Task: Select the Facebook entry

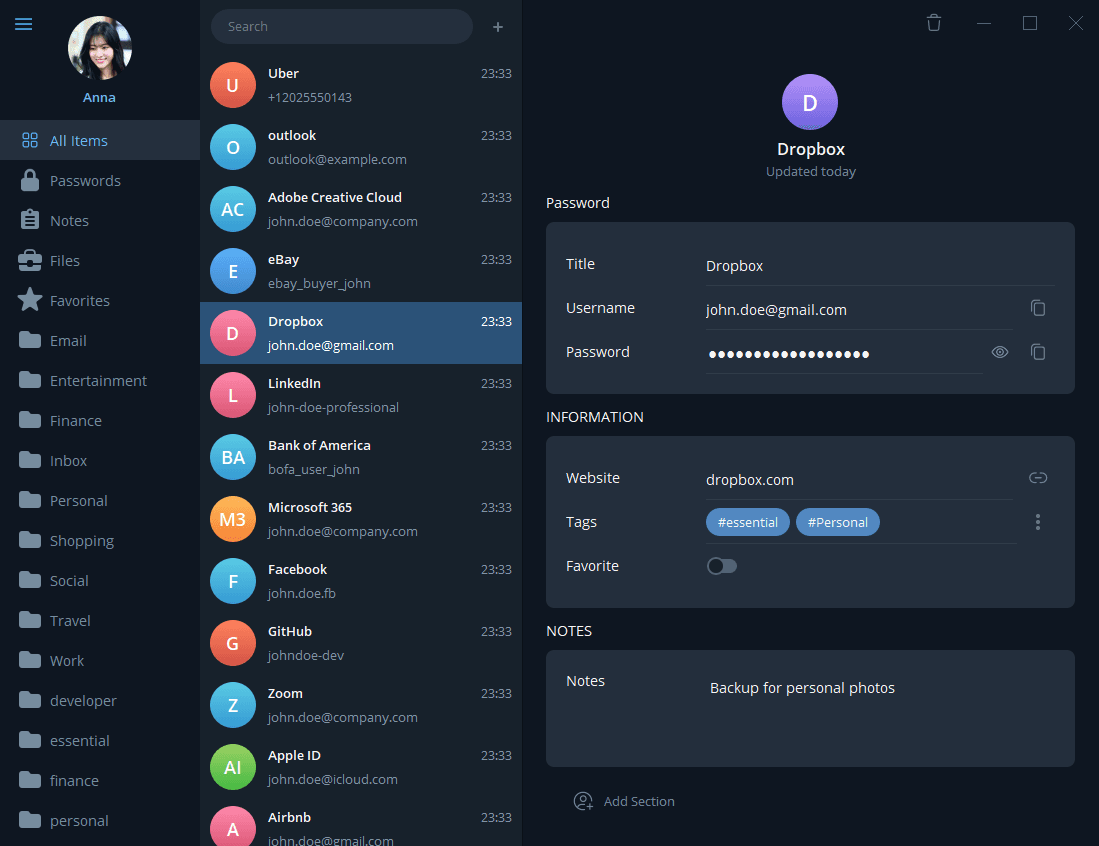Action: tap(361, 581)
